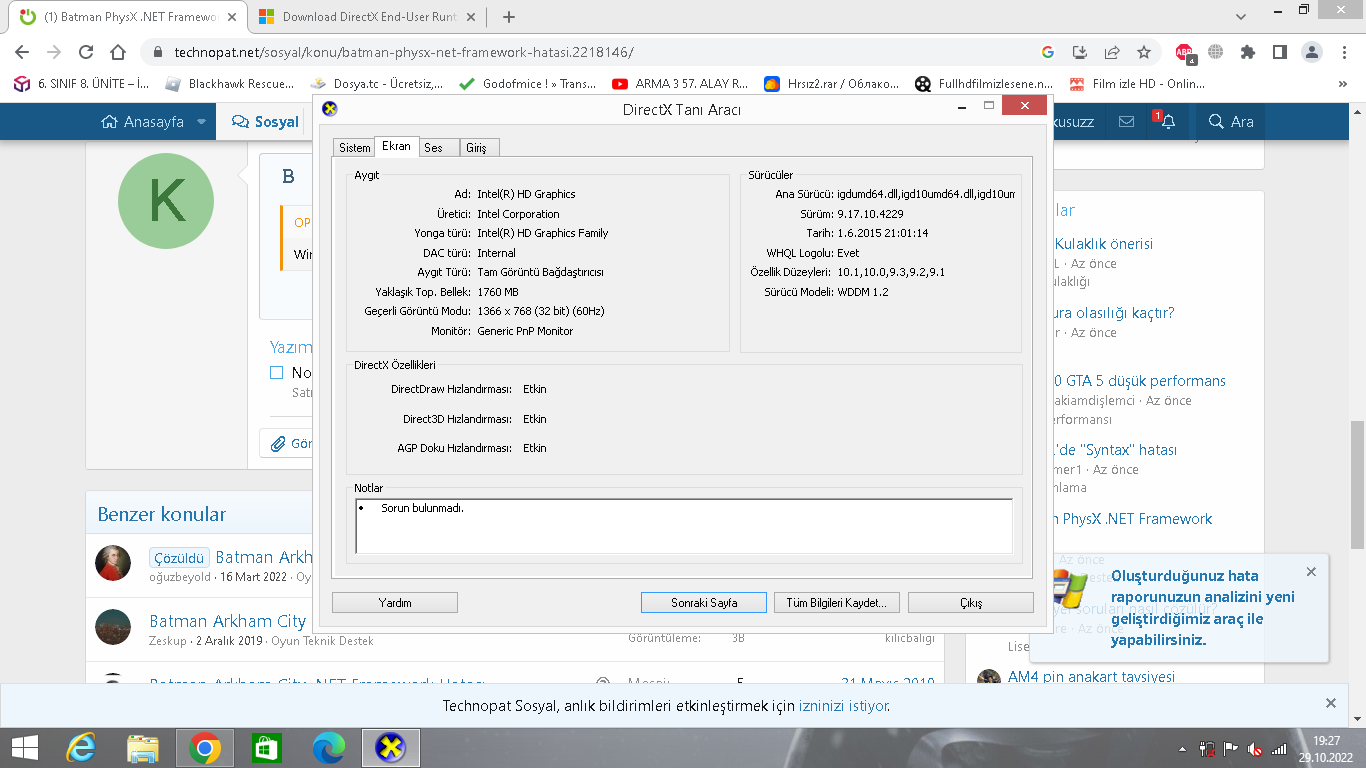Click Tüm Bilgileri Kaydet button

pos(837,603)
